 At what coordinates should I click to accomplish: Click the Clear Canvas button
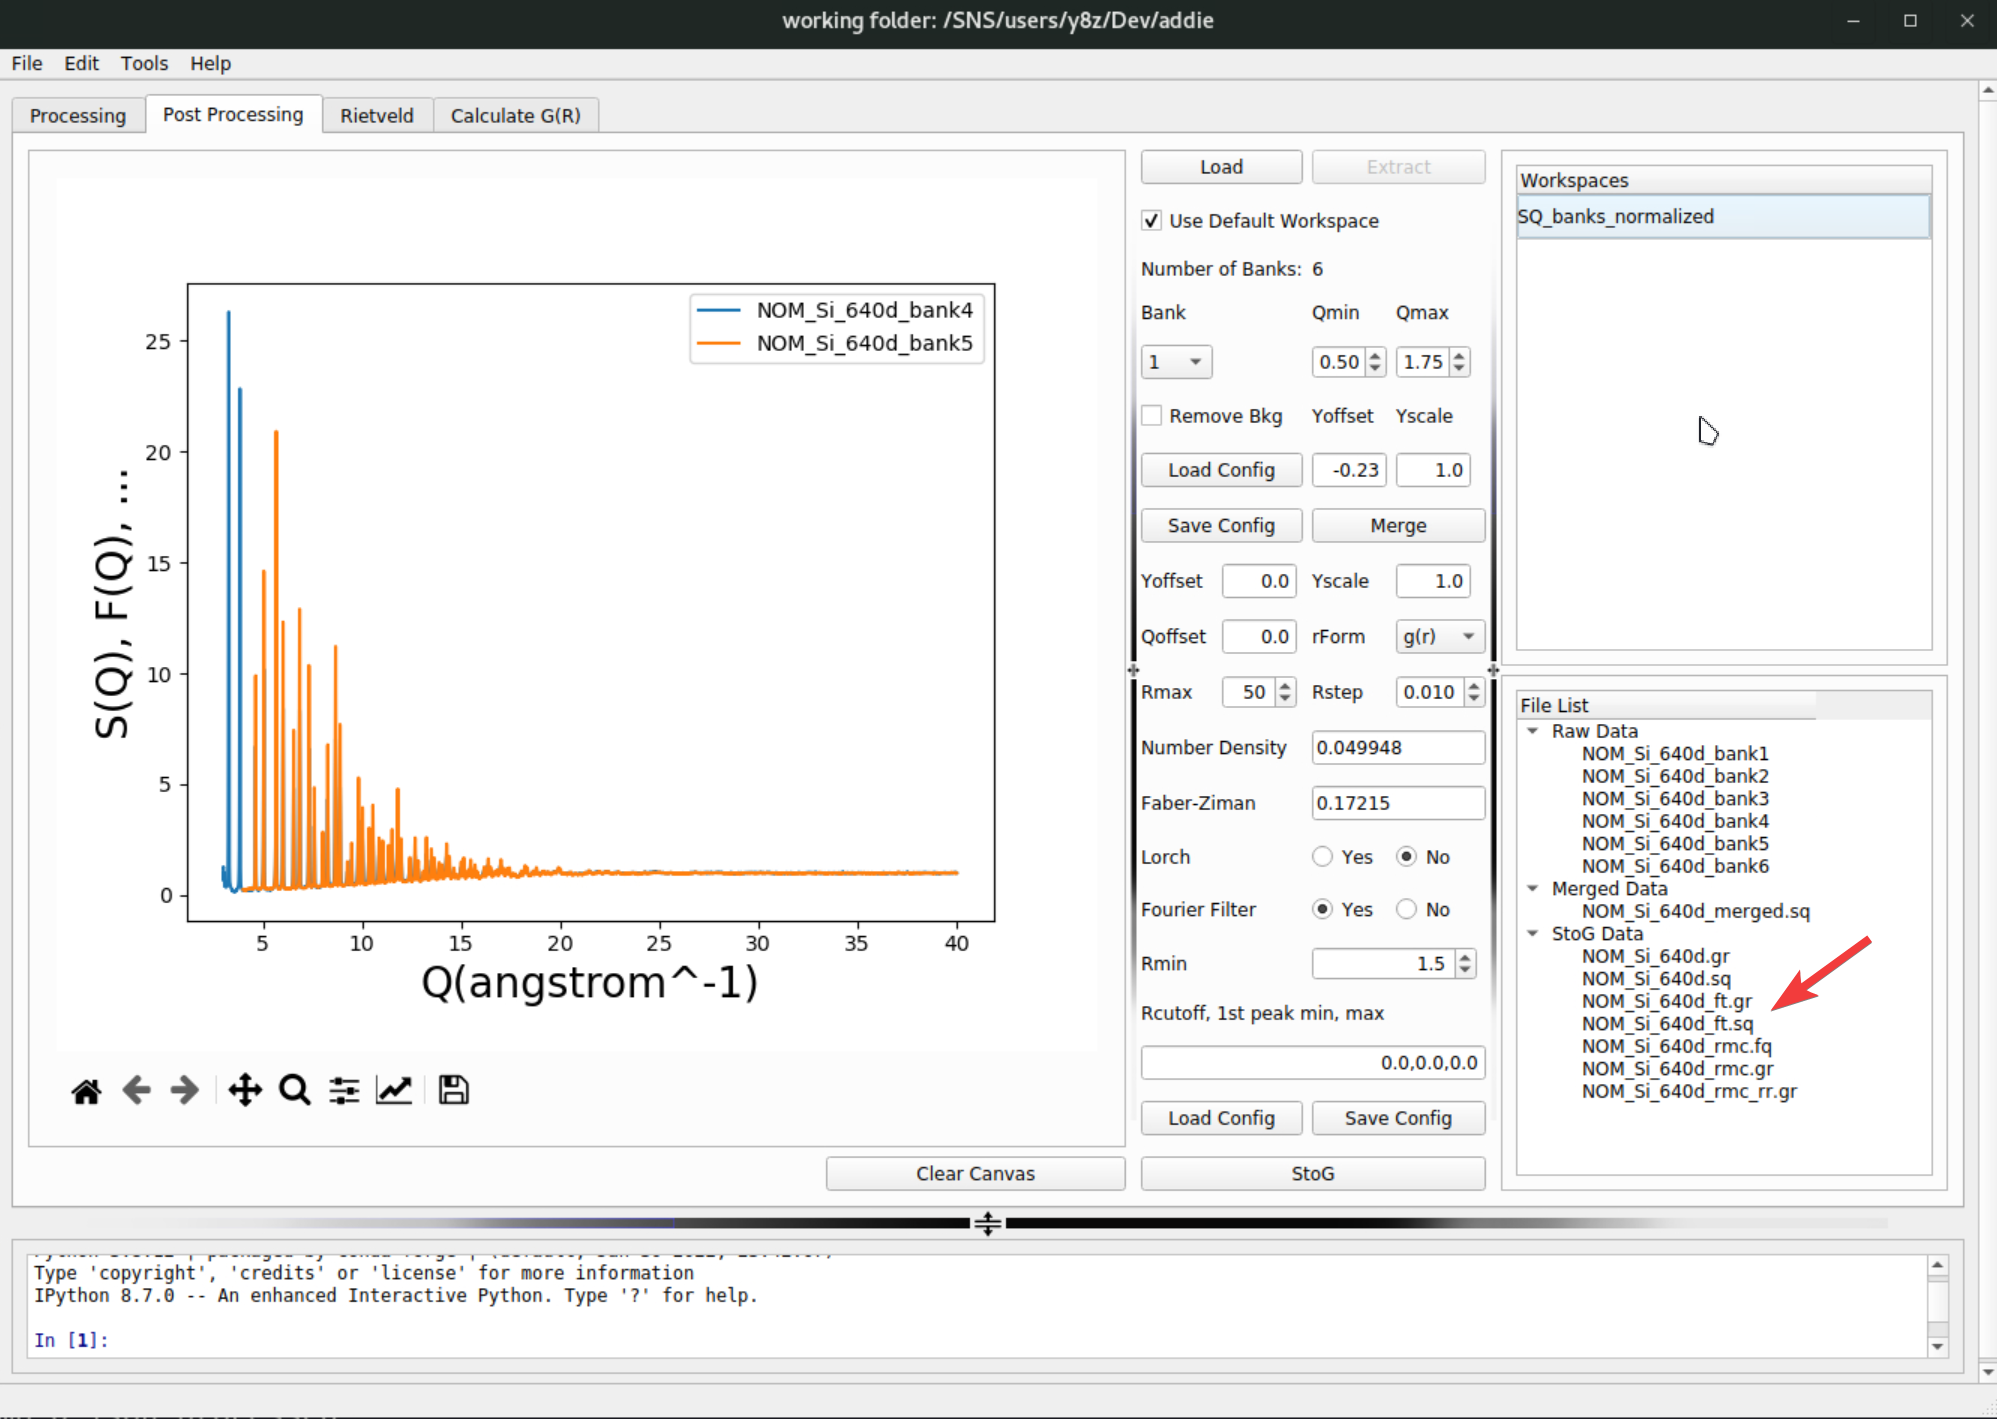(975, 1174)
